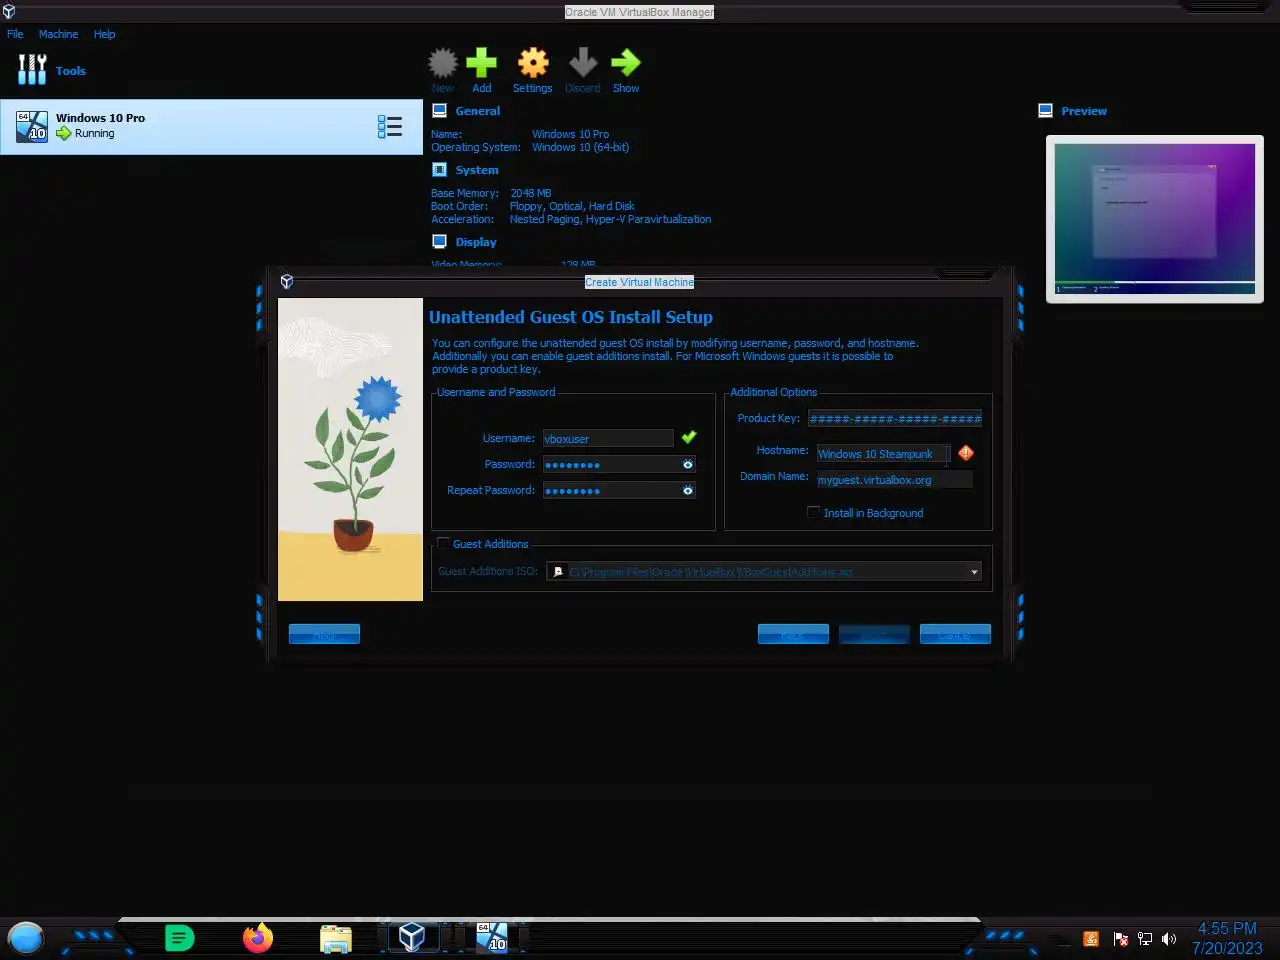Show the Repeat Password characters
Image resolution: width=1280 pixels, height=960 pixels.
coord(688,490)
